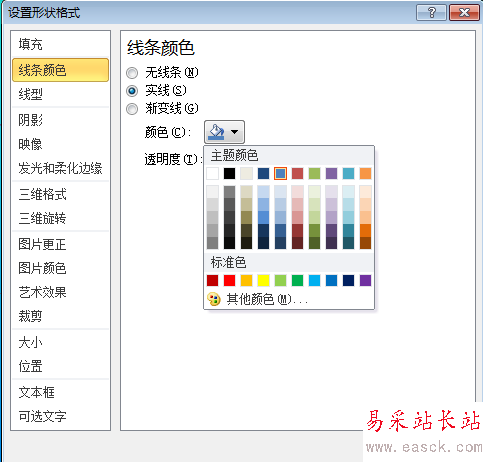Image resolution: width=483 pixels, height=462 pixels.
Task: Open 发光和柔化边缘 settings
Action: pos(60,168)
